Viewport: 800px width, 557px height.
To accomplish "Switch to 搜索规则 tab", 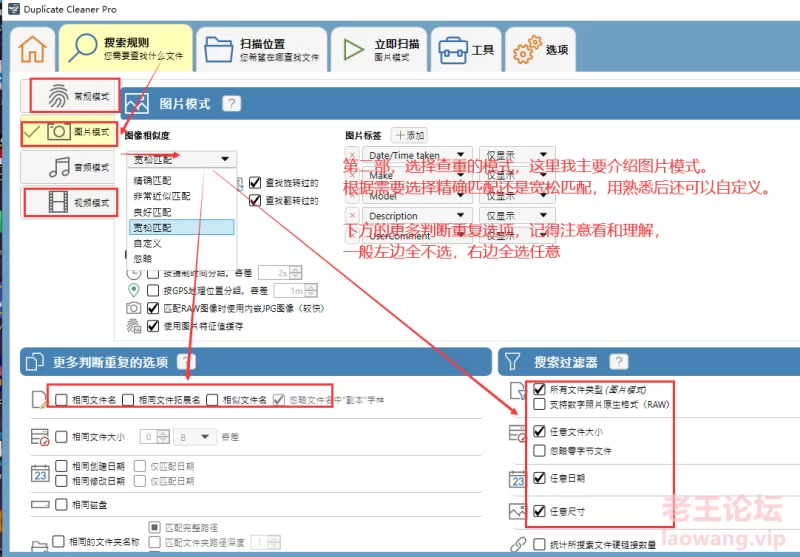I will 126,48.
